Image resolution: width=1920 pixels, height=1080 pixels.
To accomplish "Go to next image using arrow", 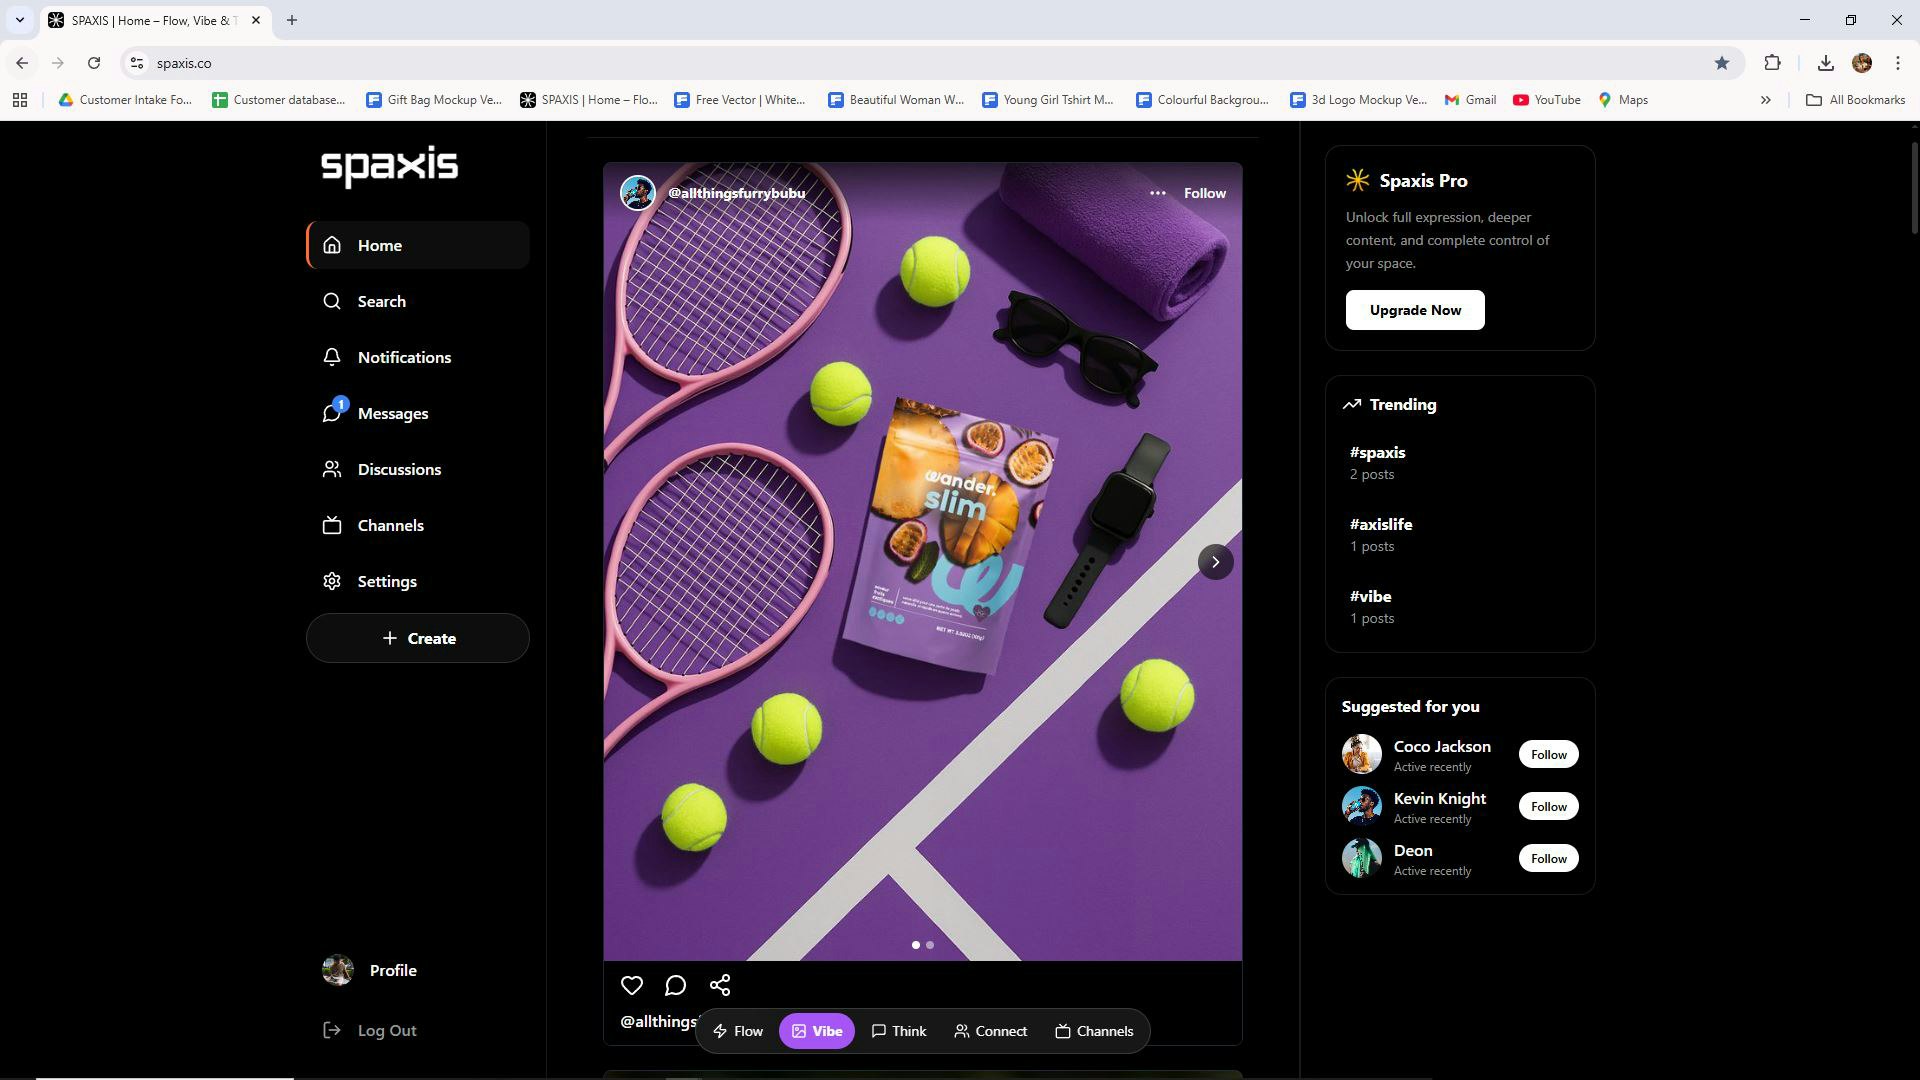I will (x=1215, y=562).
